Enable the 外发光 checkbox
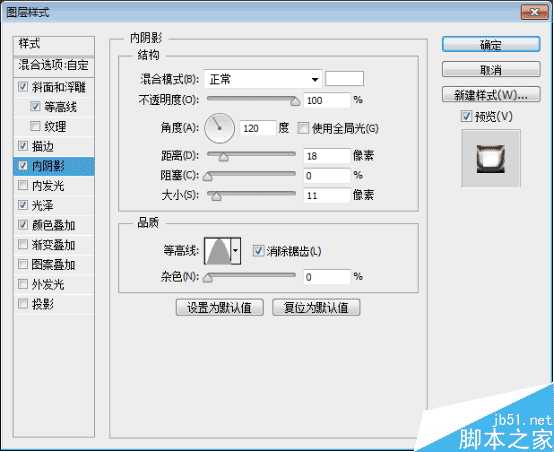The width and height of the screenshot is (554, 452). pyautogui.click(x=23, y=284)
